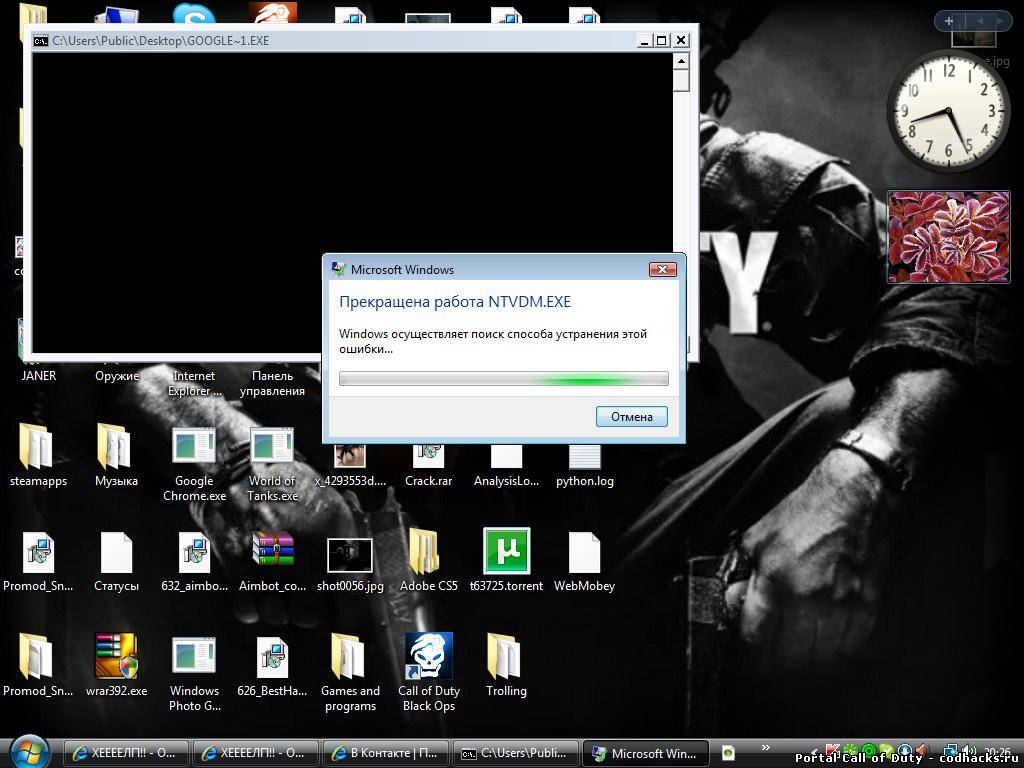Click the console scrollbar up arrow

click(x=681, y=61)
